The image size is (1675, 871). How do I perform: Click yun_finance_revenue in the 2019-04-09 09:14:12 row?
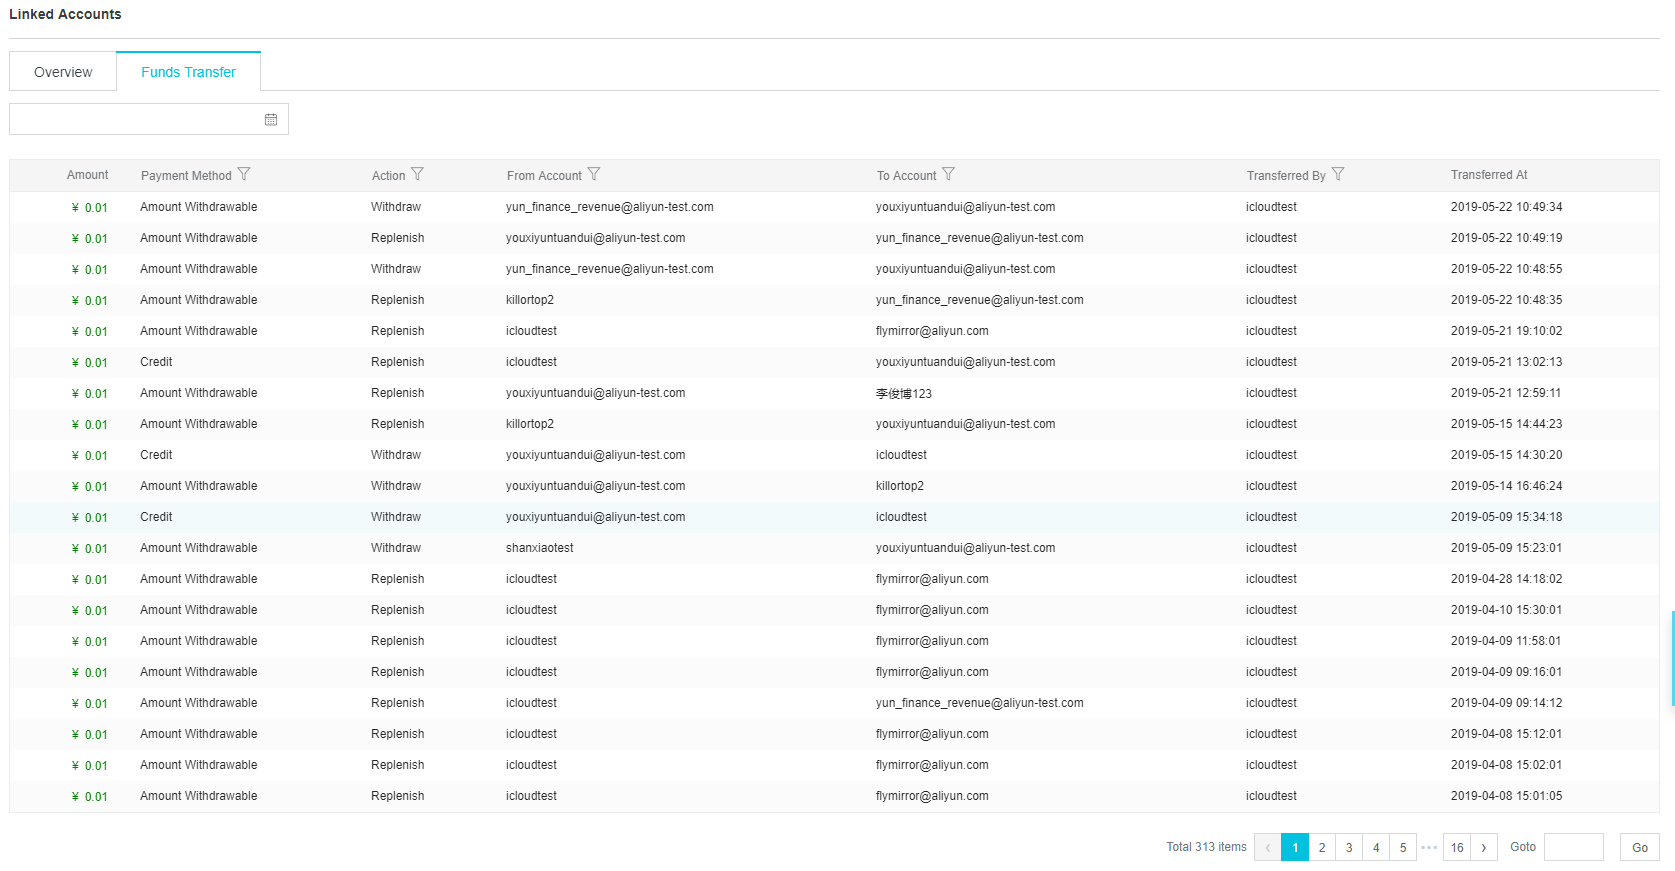[x=980, y=703]
